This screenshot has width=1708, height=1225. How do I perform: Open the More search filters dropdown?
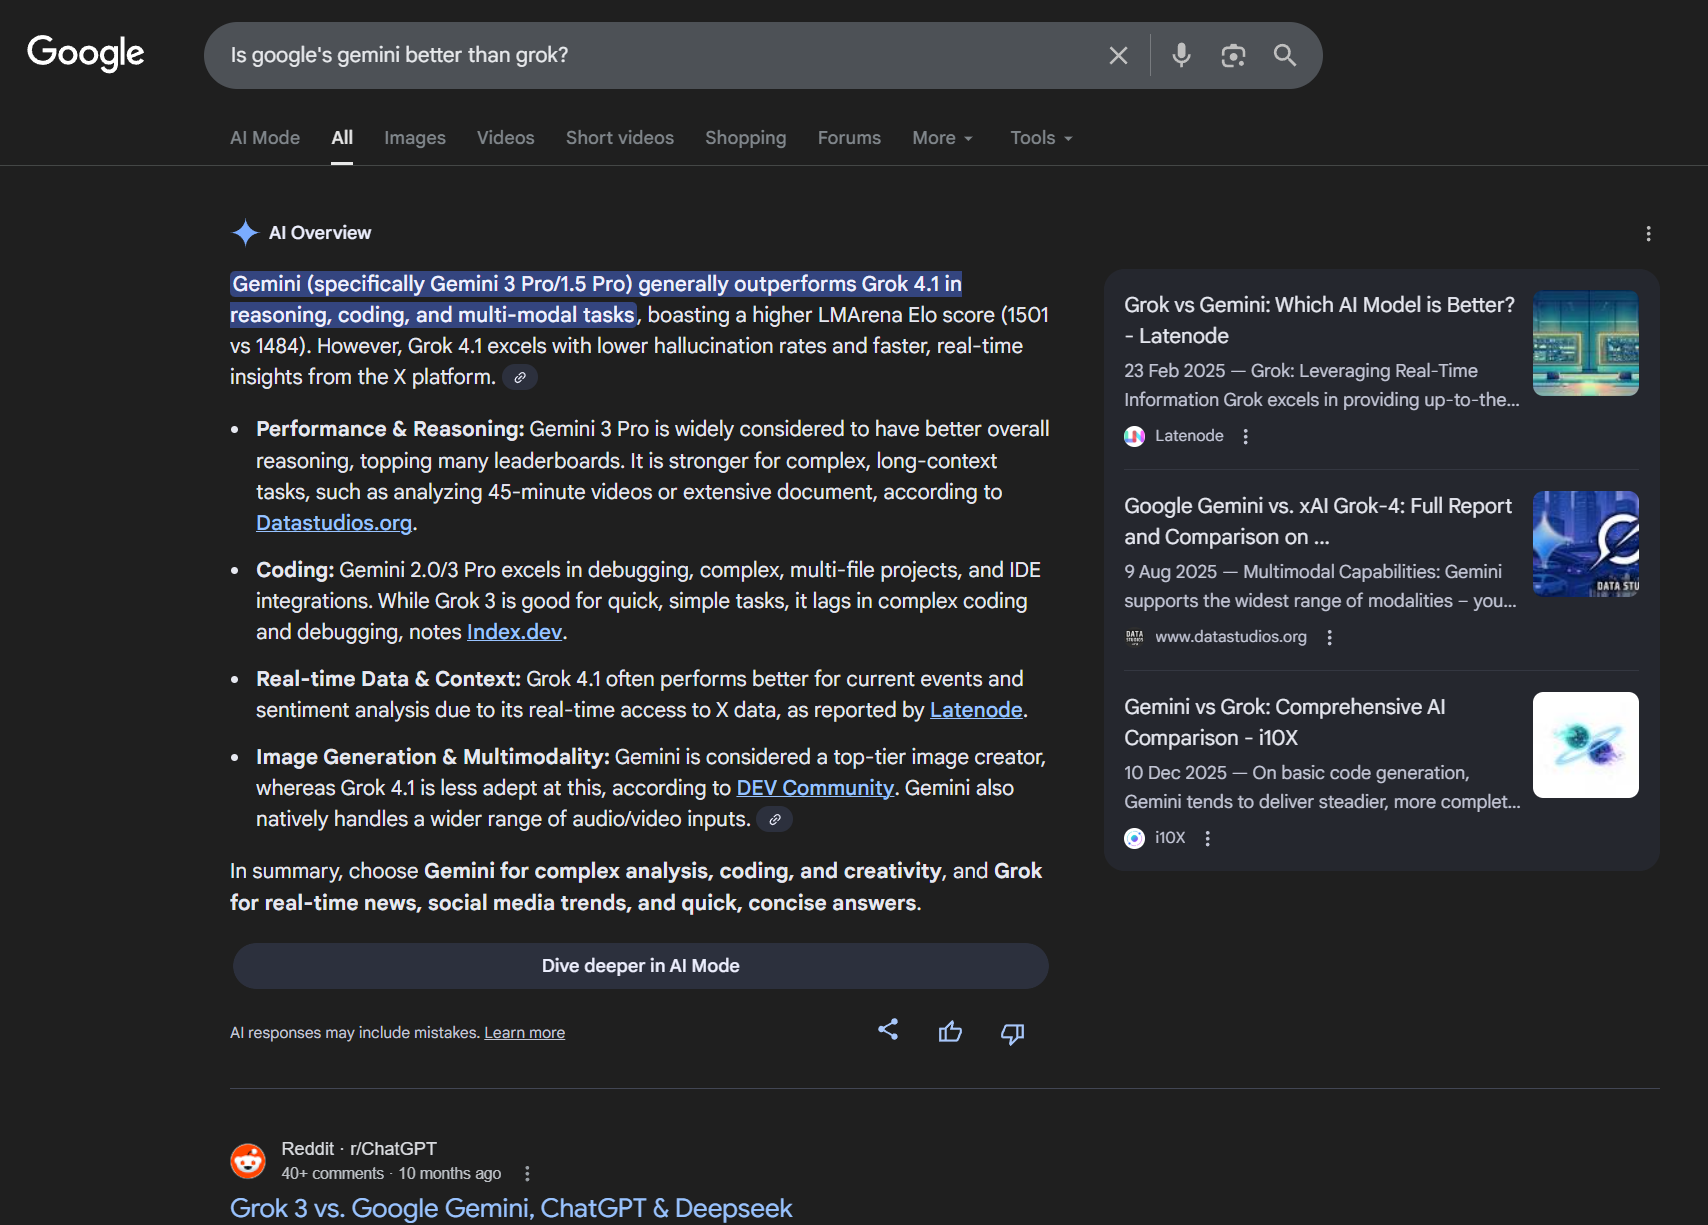point(940,137)
